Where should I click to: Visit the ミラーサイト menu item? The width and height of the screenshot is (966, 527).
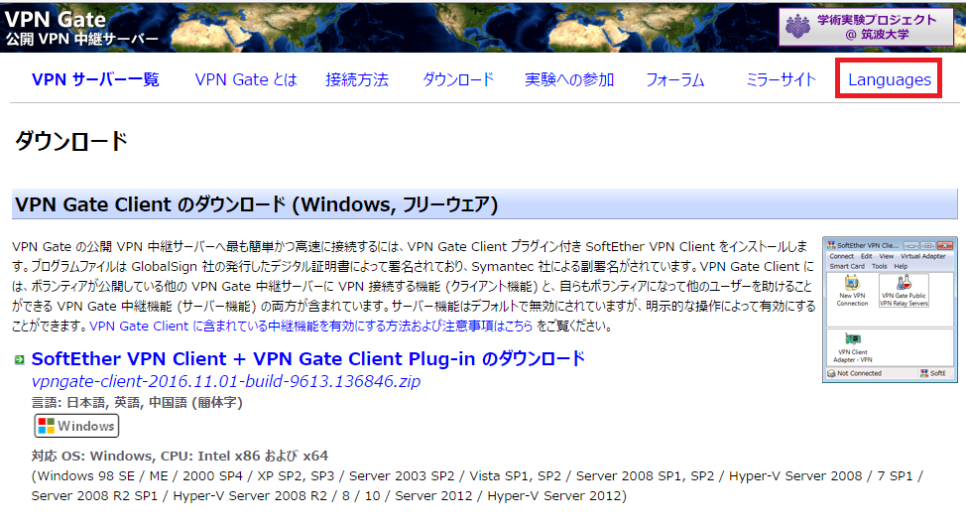pos(781,80)
